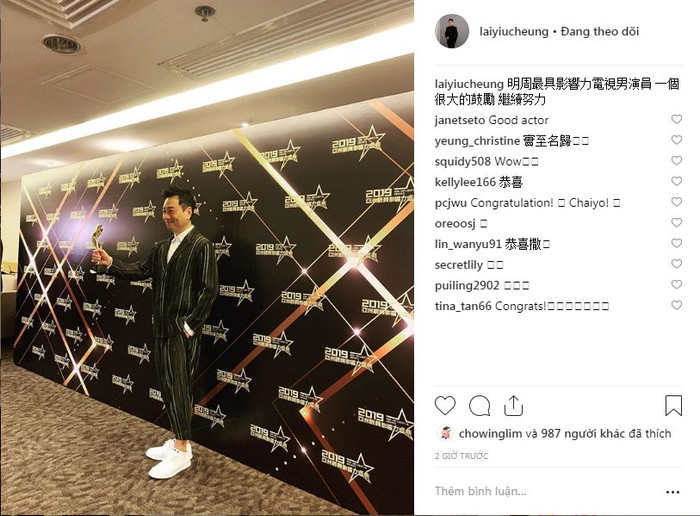
Task: Visit the yeung_christine commenter profile
Action: [477, 141]
